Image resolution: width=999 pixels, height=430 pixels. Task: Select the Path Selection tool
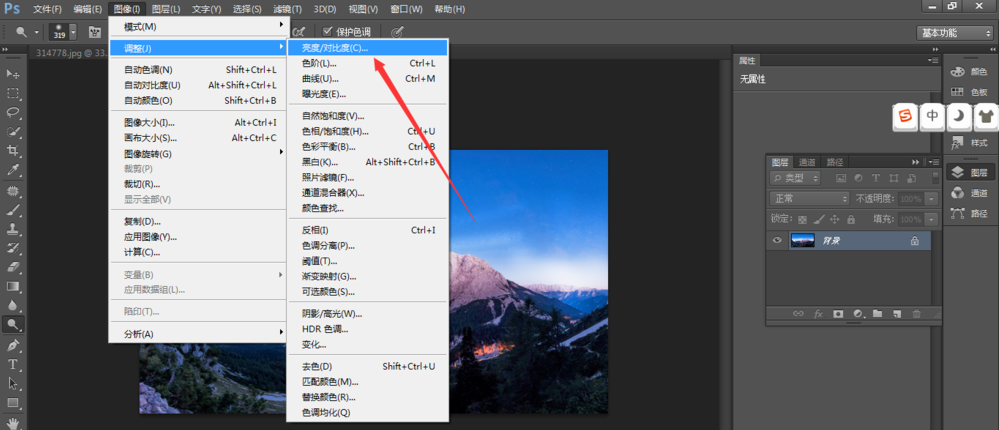click(x=13, y=383)
